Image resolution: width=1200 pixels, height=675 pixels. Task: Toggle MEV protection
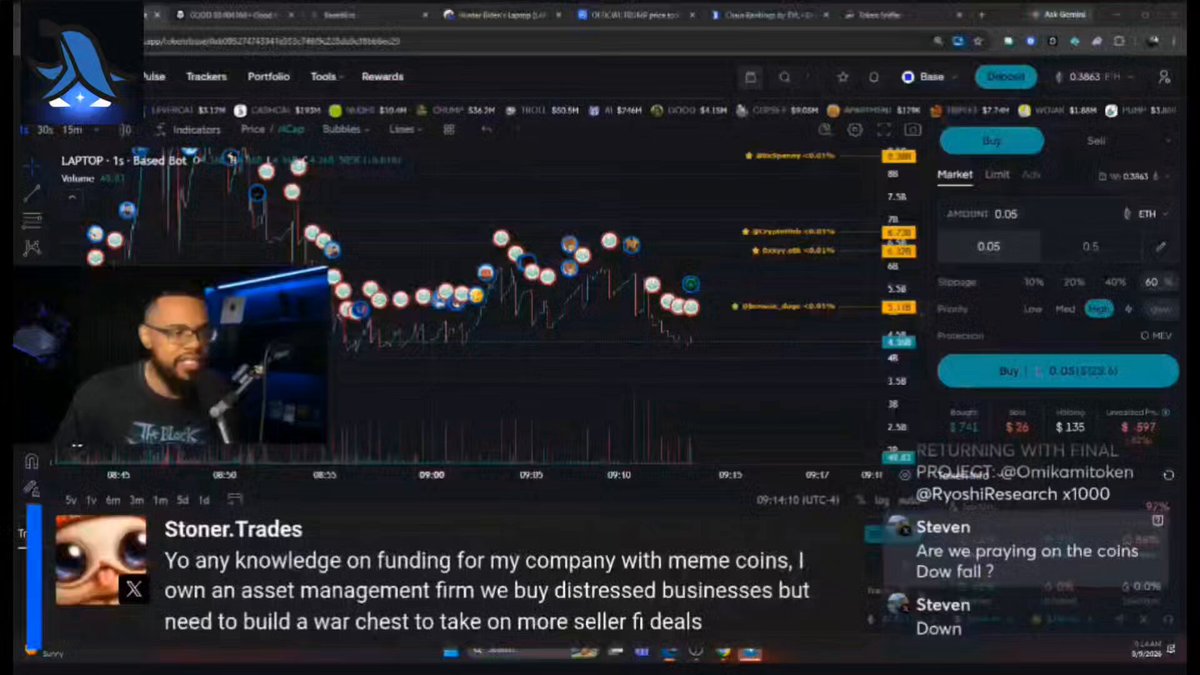[1157, 336]
